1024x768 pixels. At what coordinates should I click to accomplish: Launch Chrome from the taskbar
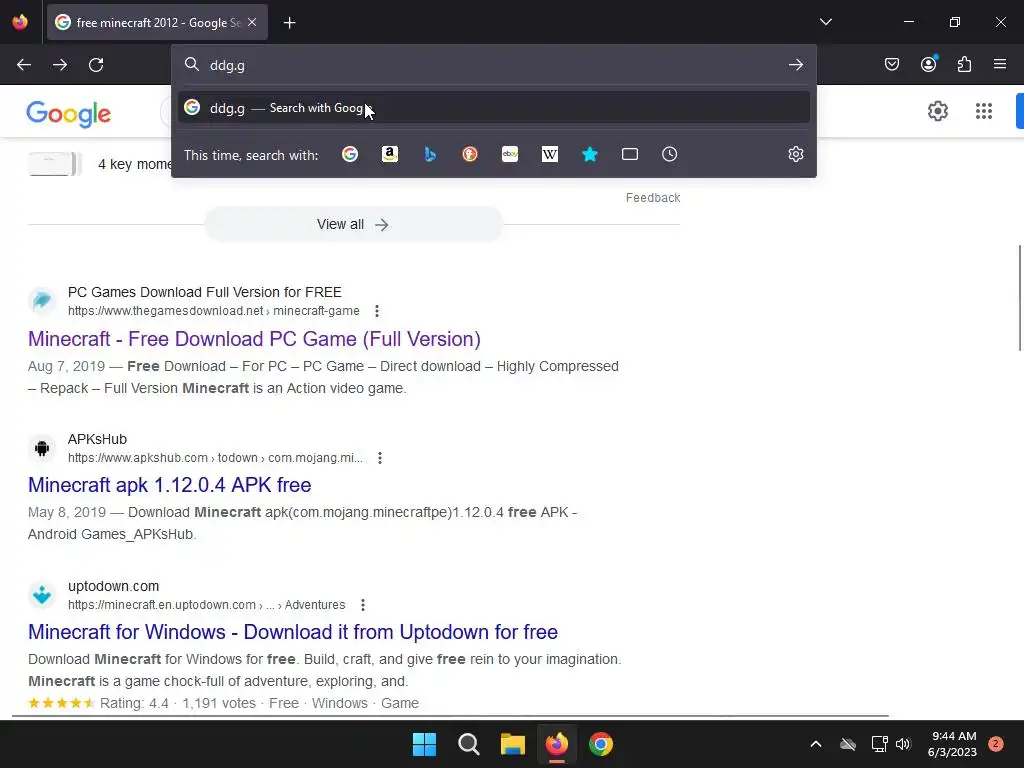(601, 744)
